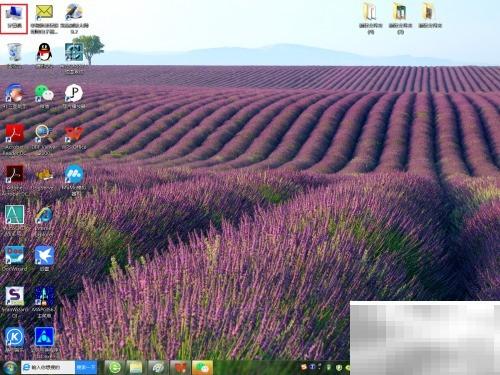Click the blue search button beside the taskbar box
This screenshot has height=375, width=500.
point(86,367)
